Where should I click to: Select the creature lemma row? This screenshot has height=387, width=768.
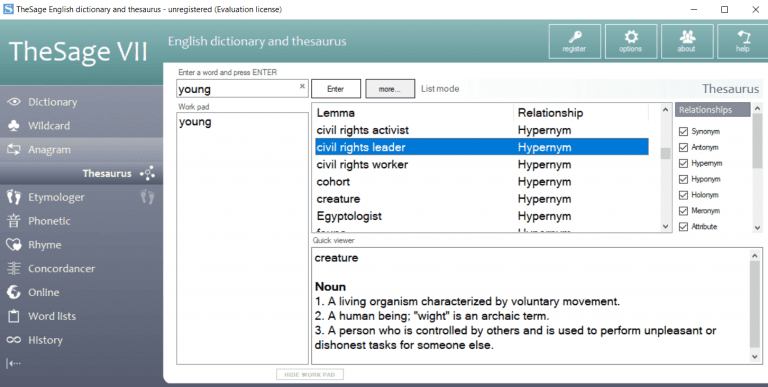point(481,199)
